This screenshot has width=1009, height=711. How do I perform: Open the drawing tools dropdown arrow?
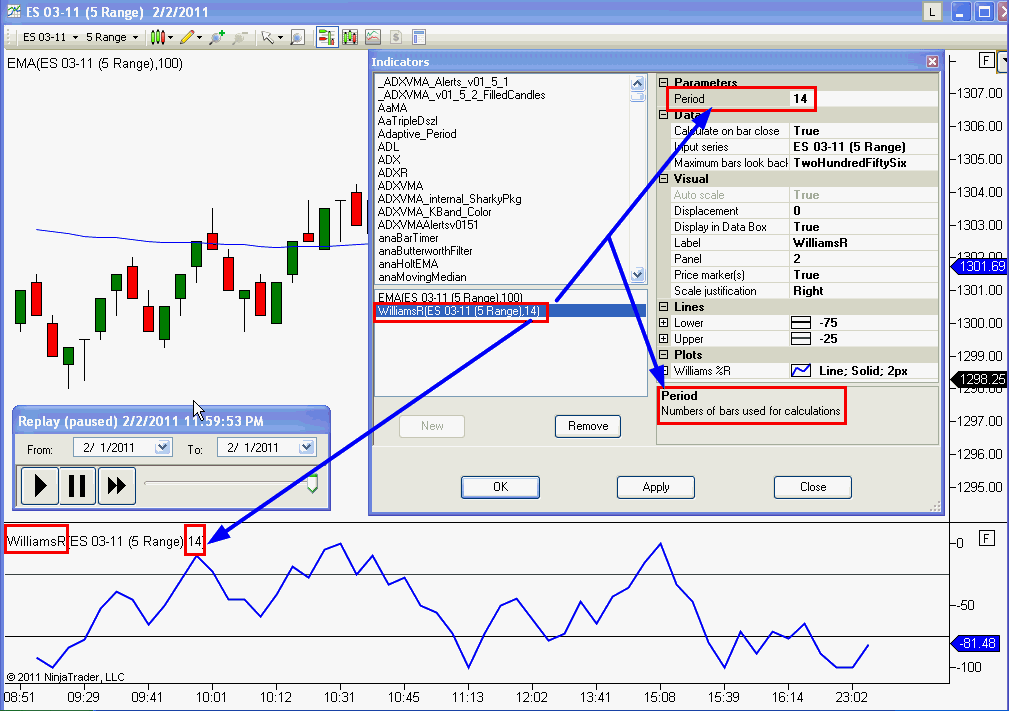[x=199, y=37]
